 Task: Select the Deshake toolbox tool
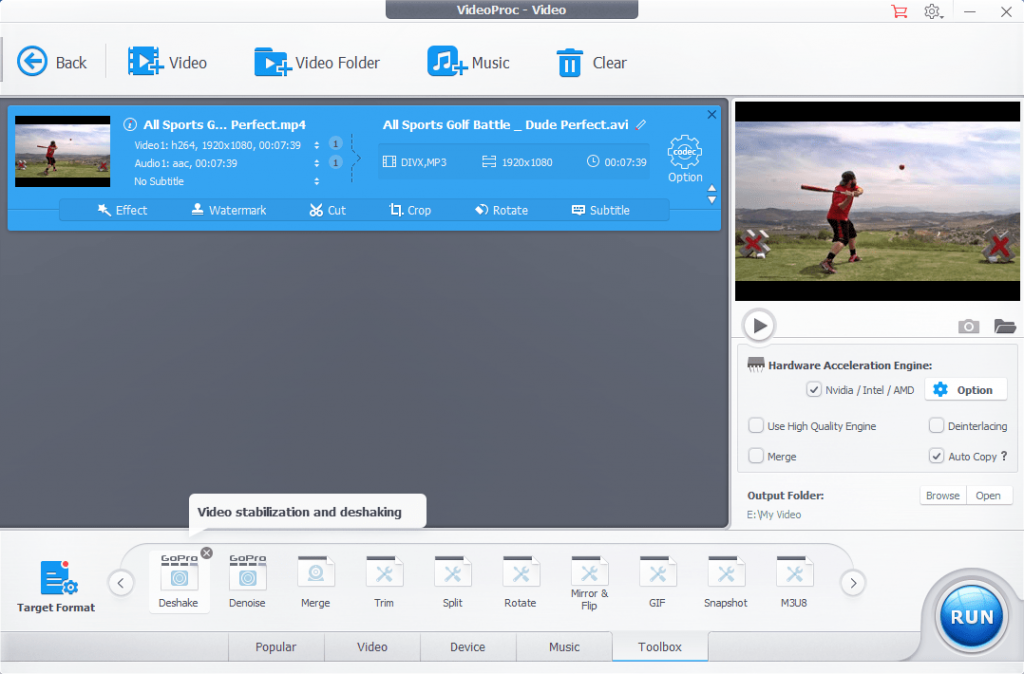tap(179, 581)
